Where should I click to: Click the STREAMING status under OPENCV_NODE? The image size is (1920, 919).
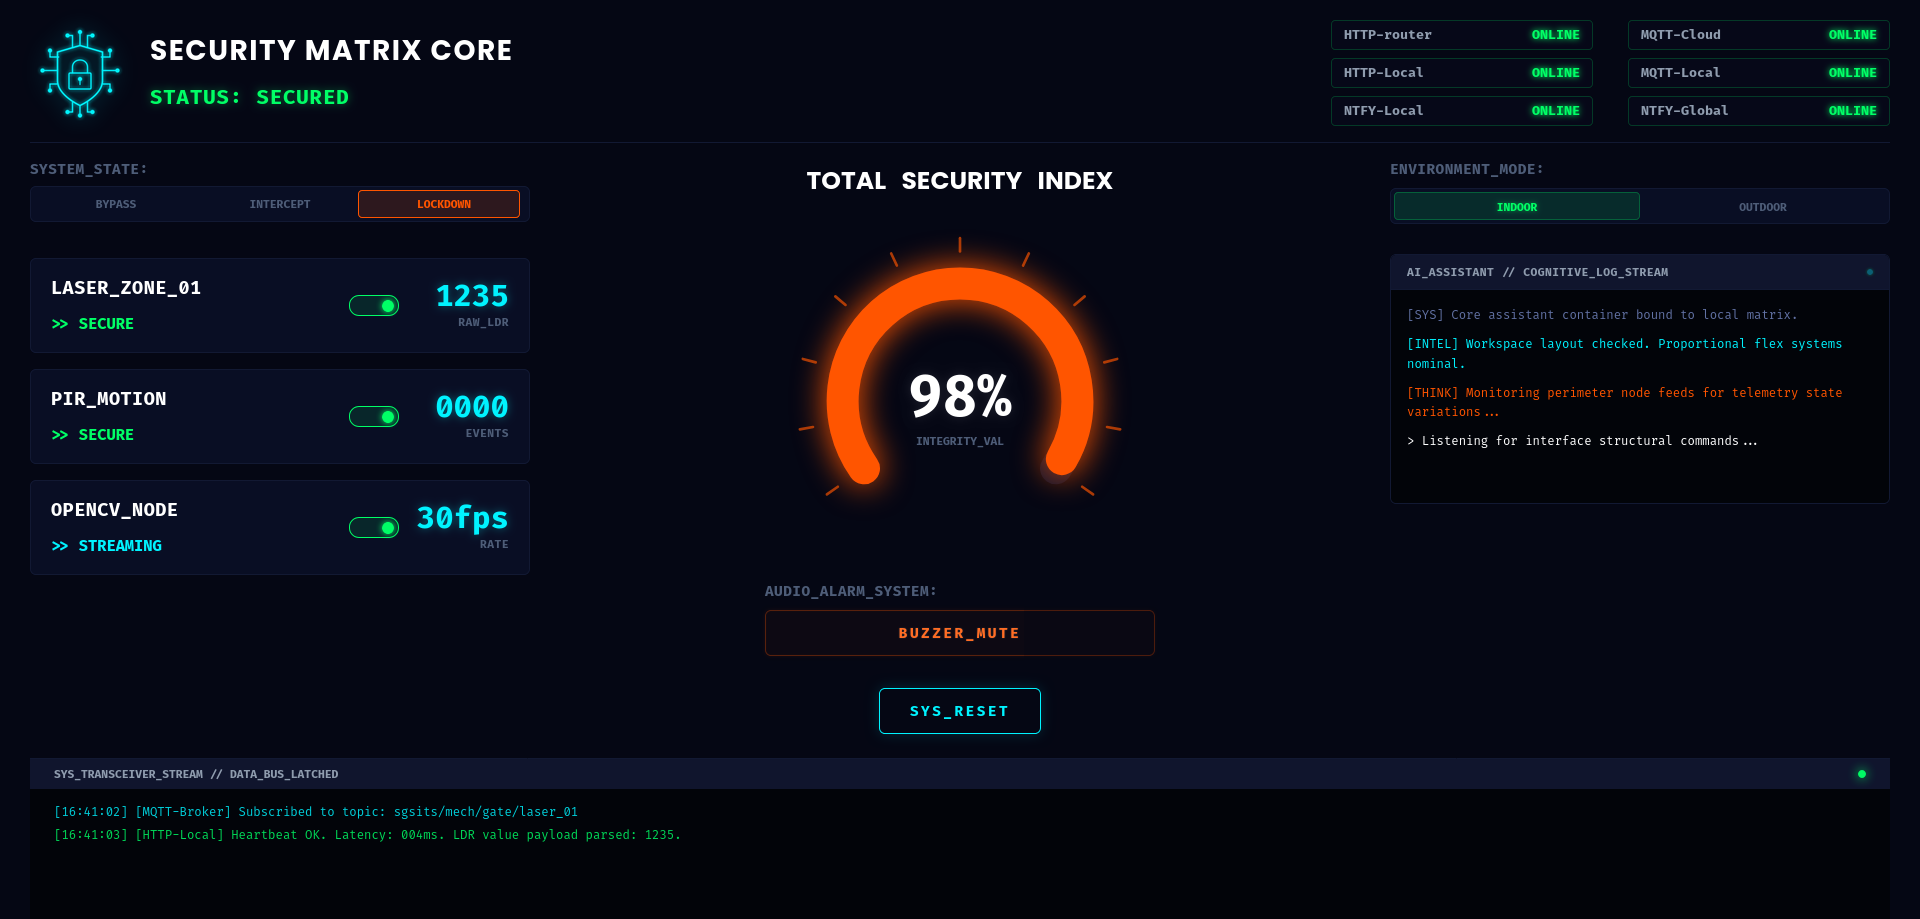106,546
